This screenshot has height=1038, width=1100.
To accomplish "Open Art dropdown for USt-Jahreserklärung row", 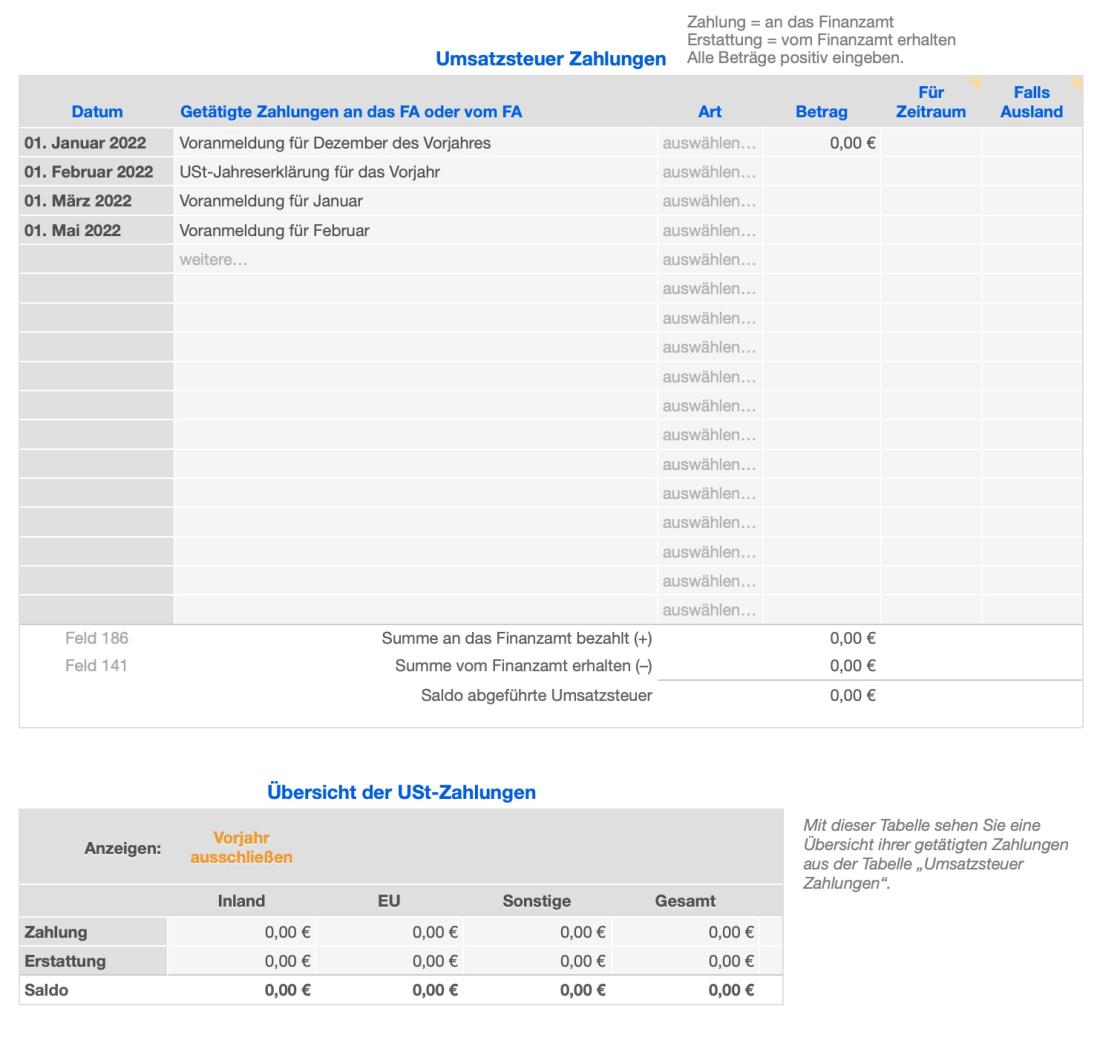I will 709,172.
